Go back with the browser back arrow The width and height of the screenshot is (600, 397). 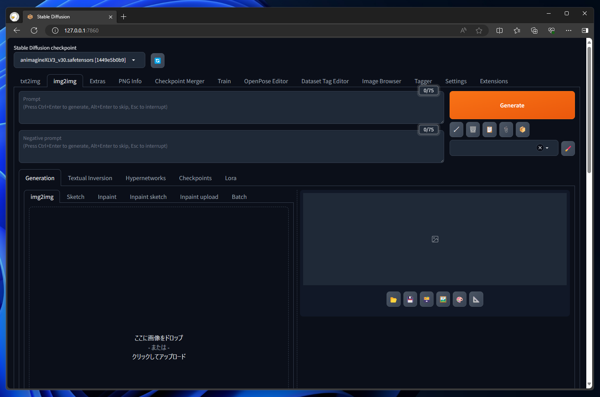(16, 30)
